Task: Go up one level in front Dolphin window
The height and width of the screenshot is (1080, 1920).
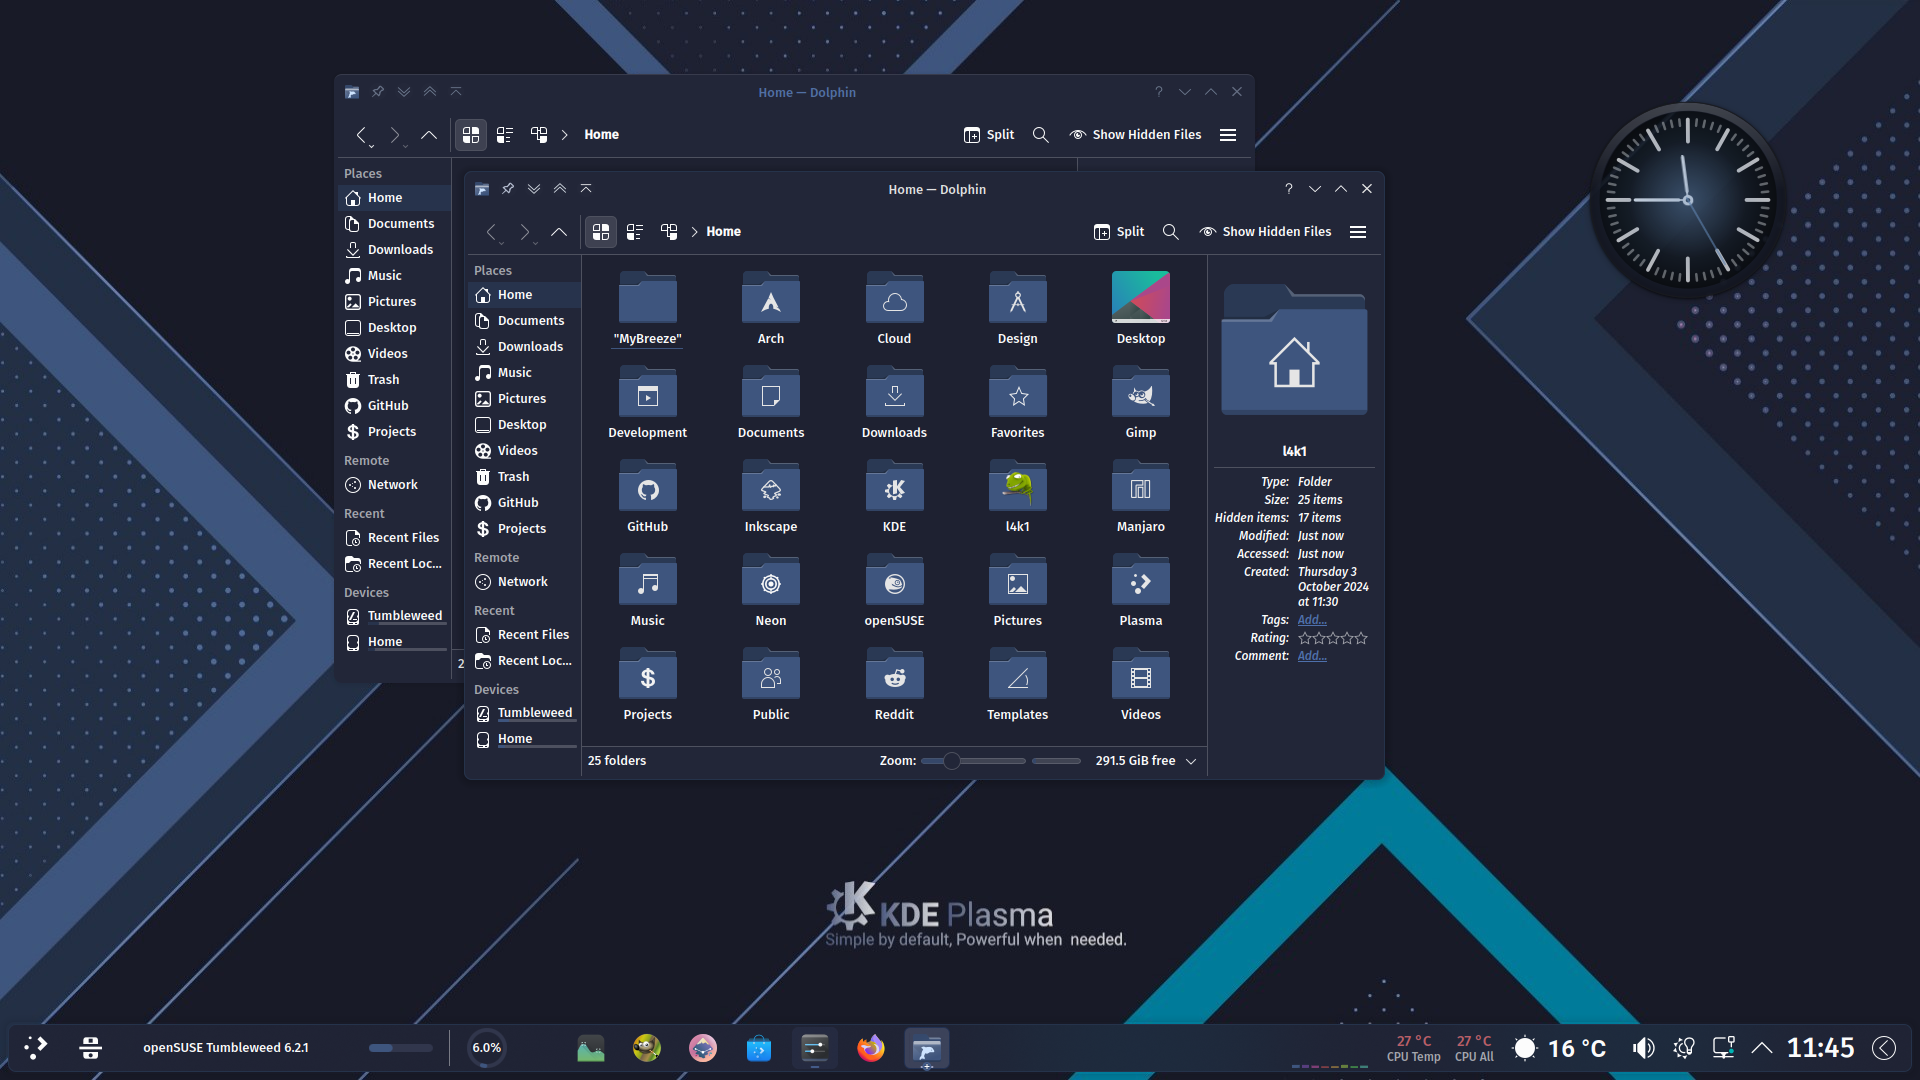Action: [559, 232]
